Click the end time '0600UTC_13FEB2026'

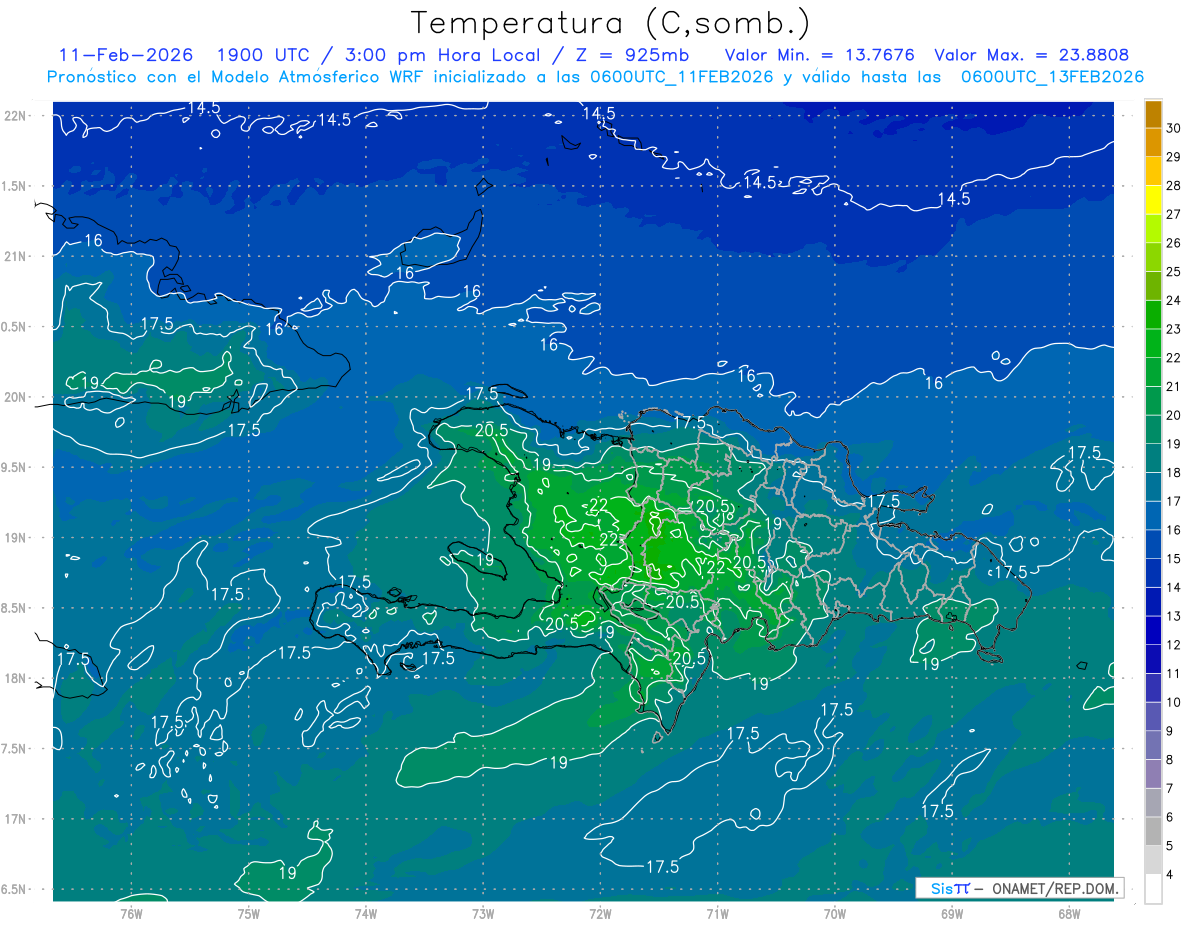click(1052, 77)
